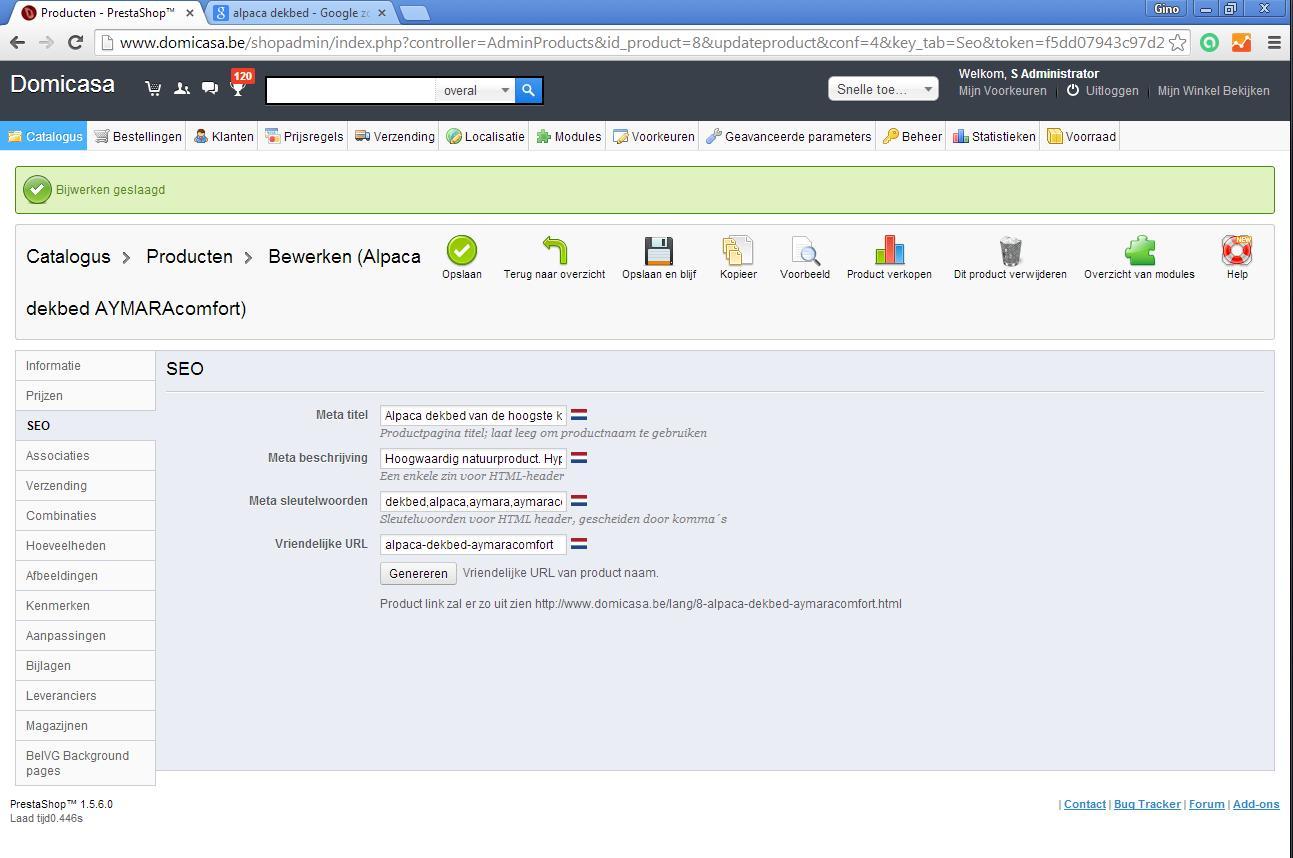Select the Aanpassingen product tab
1293x858 pixels.
[x=85, y=636]
